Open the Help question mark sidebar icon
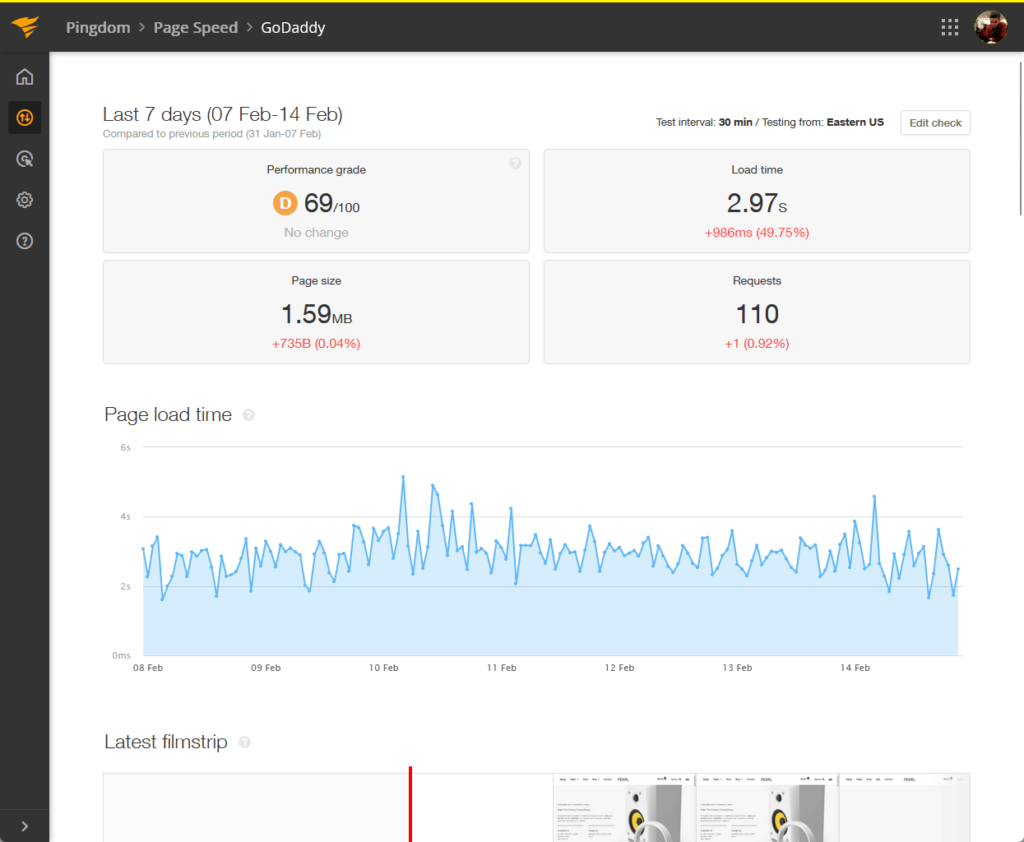 point(24,241)
